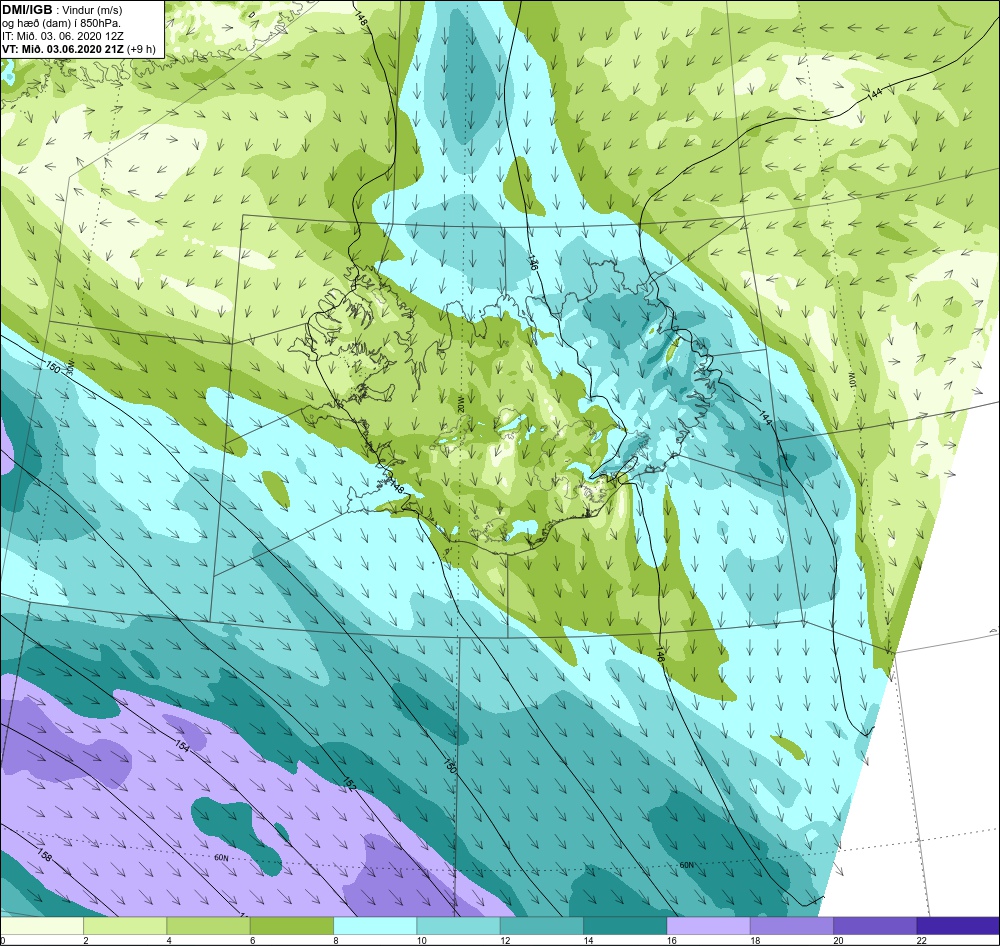Choose the dark green 6–8 m/s legend swatch
The image size is (1000, 946).
(x=291, y=925)
